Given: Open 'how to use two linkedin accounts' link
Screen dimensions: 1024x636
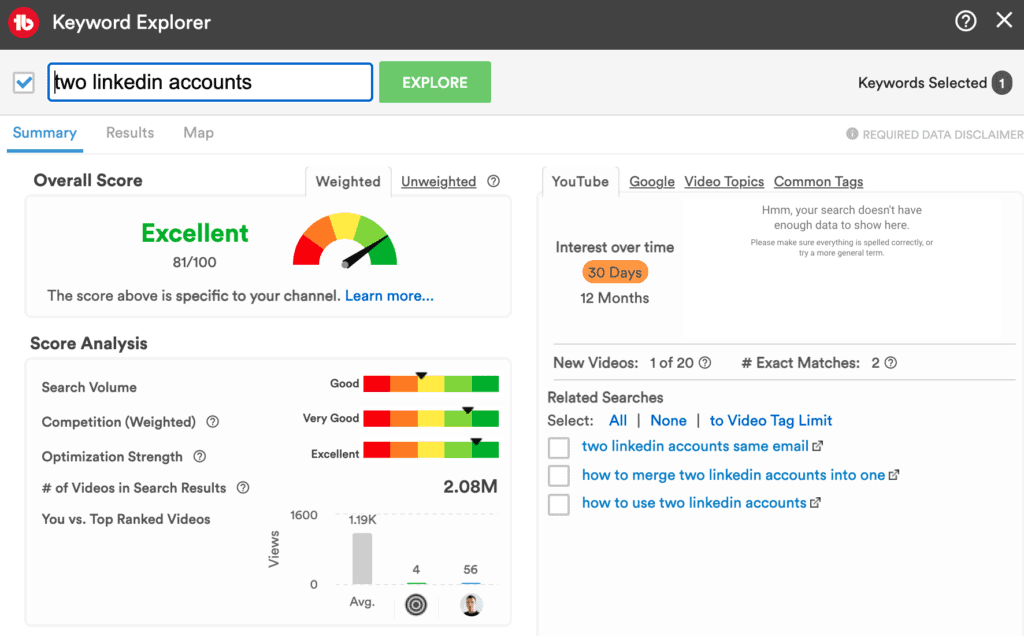Looking at the screenshot, I should (x=694, y=503).
